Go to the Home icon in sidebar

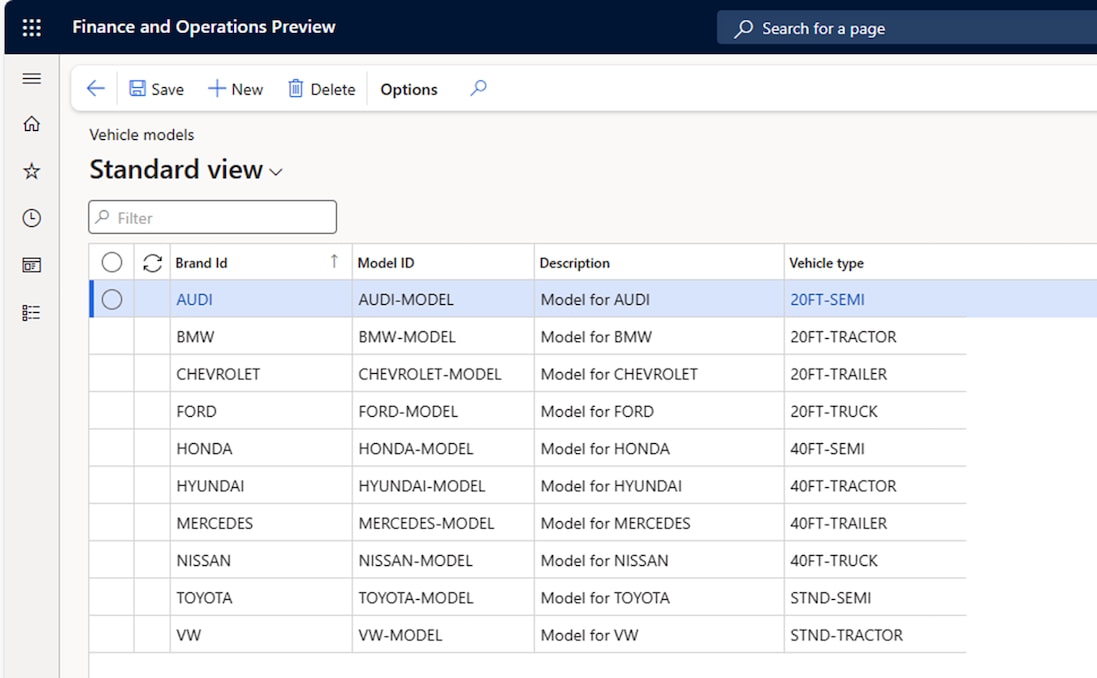coord(31,124)
